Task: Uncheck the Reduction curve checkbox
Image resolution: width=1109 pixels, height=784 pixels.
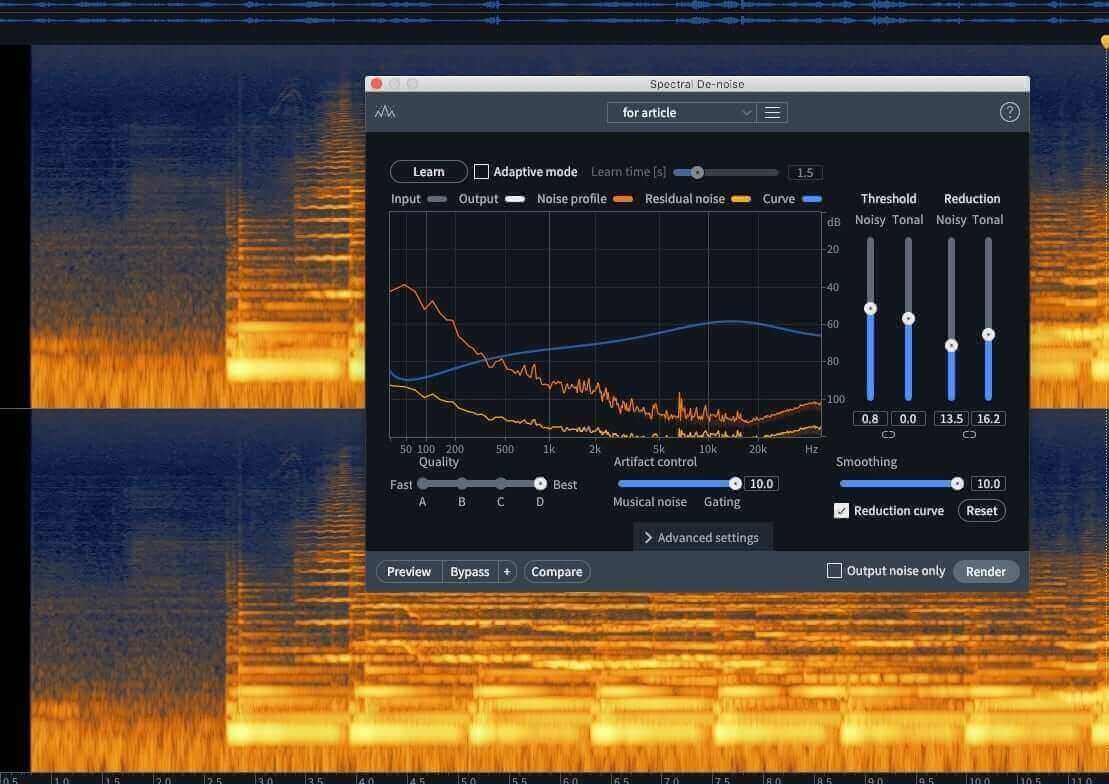Action: [841, 511]
